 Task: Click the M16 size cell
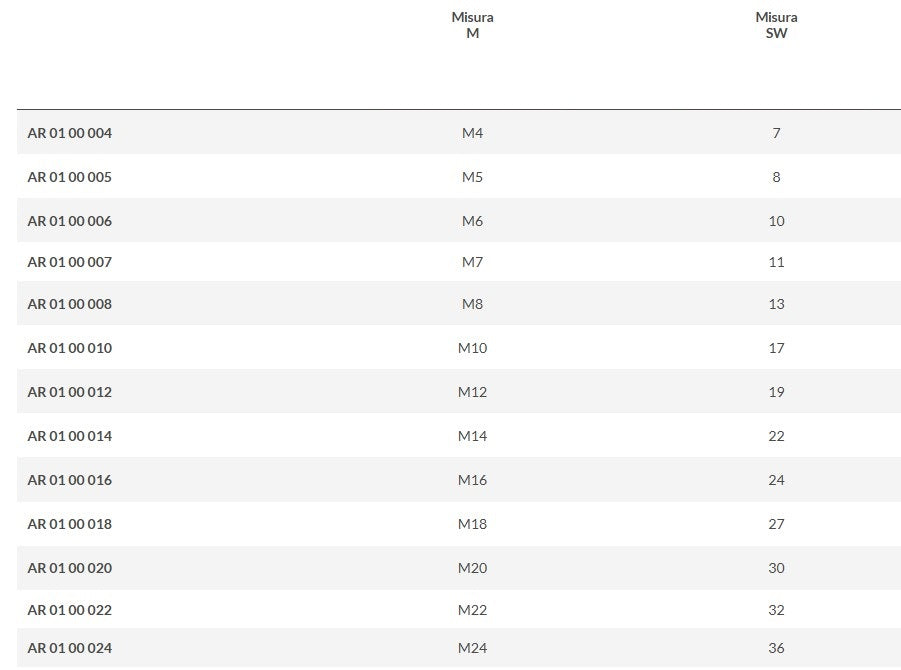(472, 480)
